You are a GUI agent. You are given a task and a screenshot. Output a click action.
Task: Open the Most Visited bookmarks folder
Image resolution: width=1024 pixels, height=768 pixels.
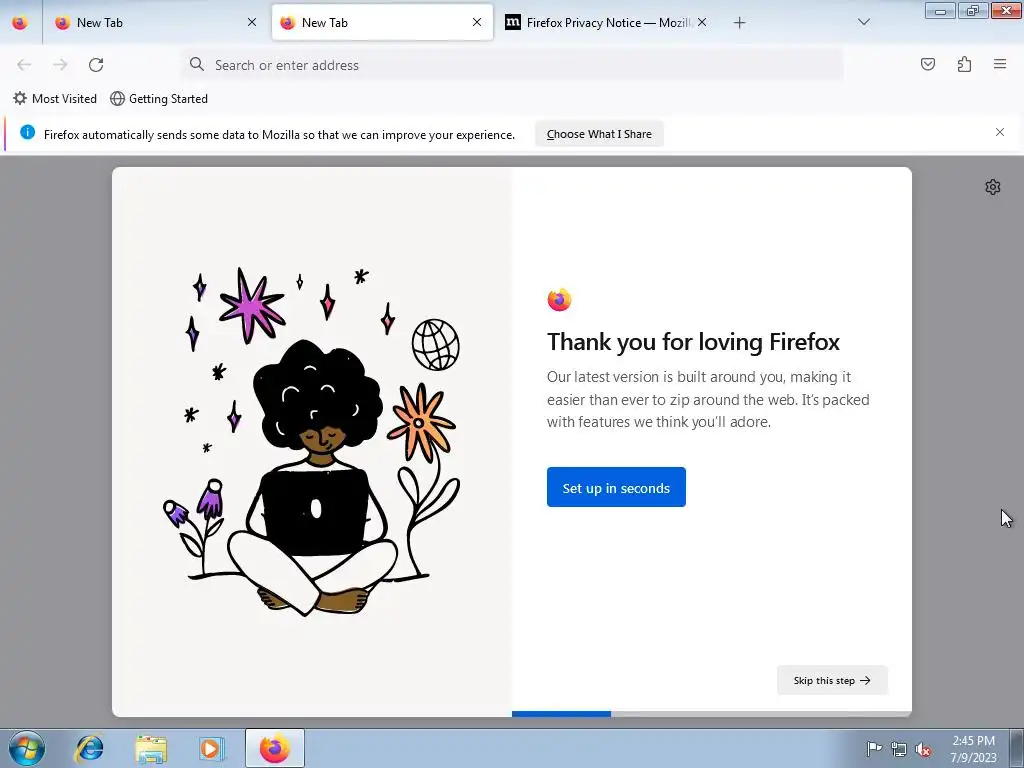[x=55, y=99]
